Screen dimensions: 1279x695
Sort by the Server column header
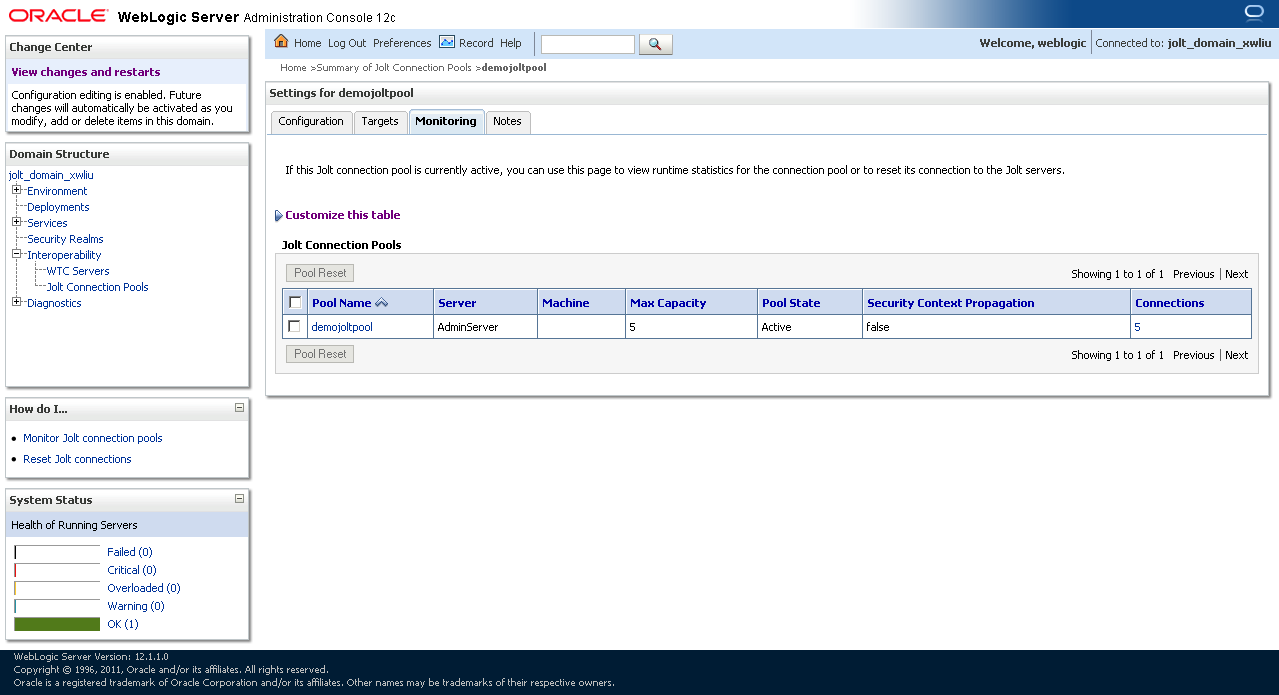tap(457, 303)
